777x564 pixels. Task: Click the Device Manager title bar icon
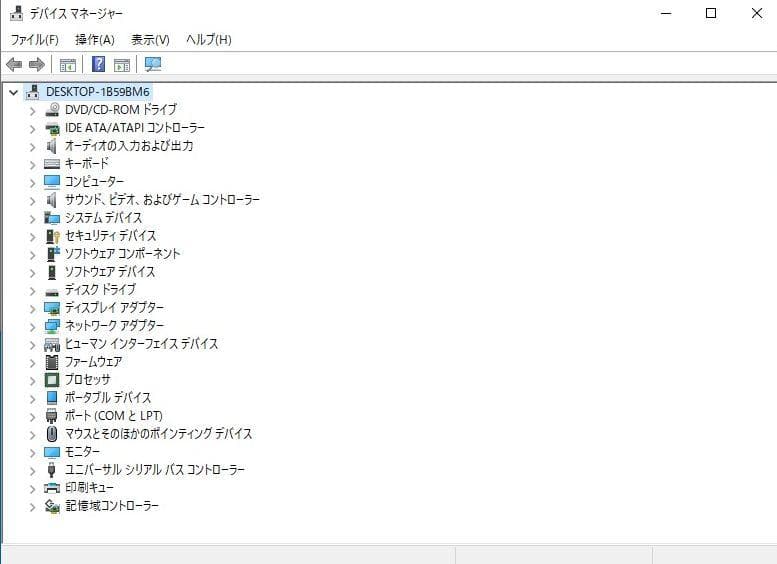(x=16, y=13)
